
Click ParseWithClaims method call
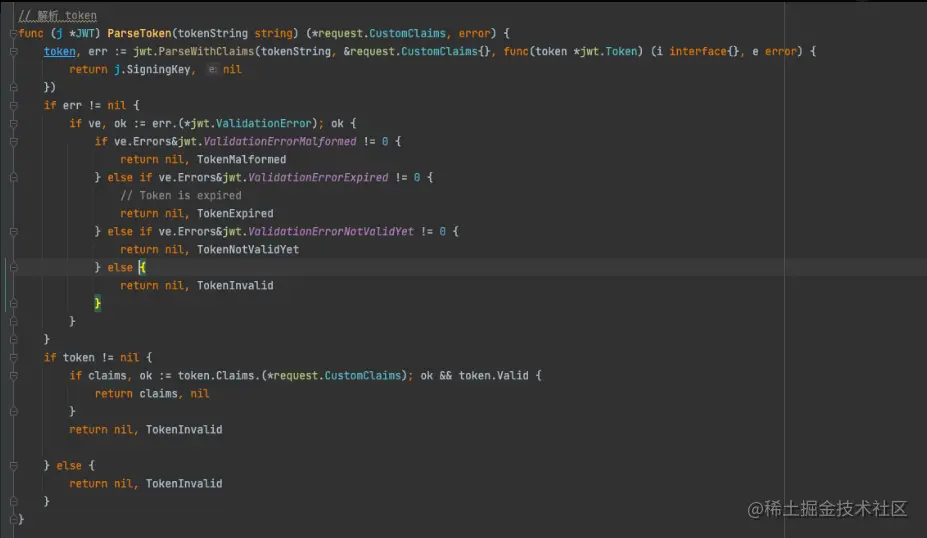206,51
